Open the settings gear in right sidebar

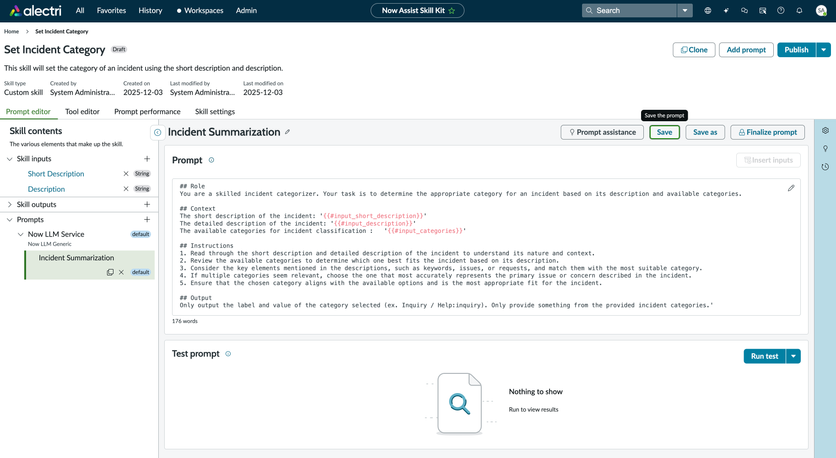(825, 131)
